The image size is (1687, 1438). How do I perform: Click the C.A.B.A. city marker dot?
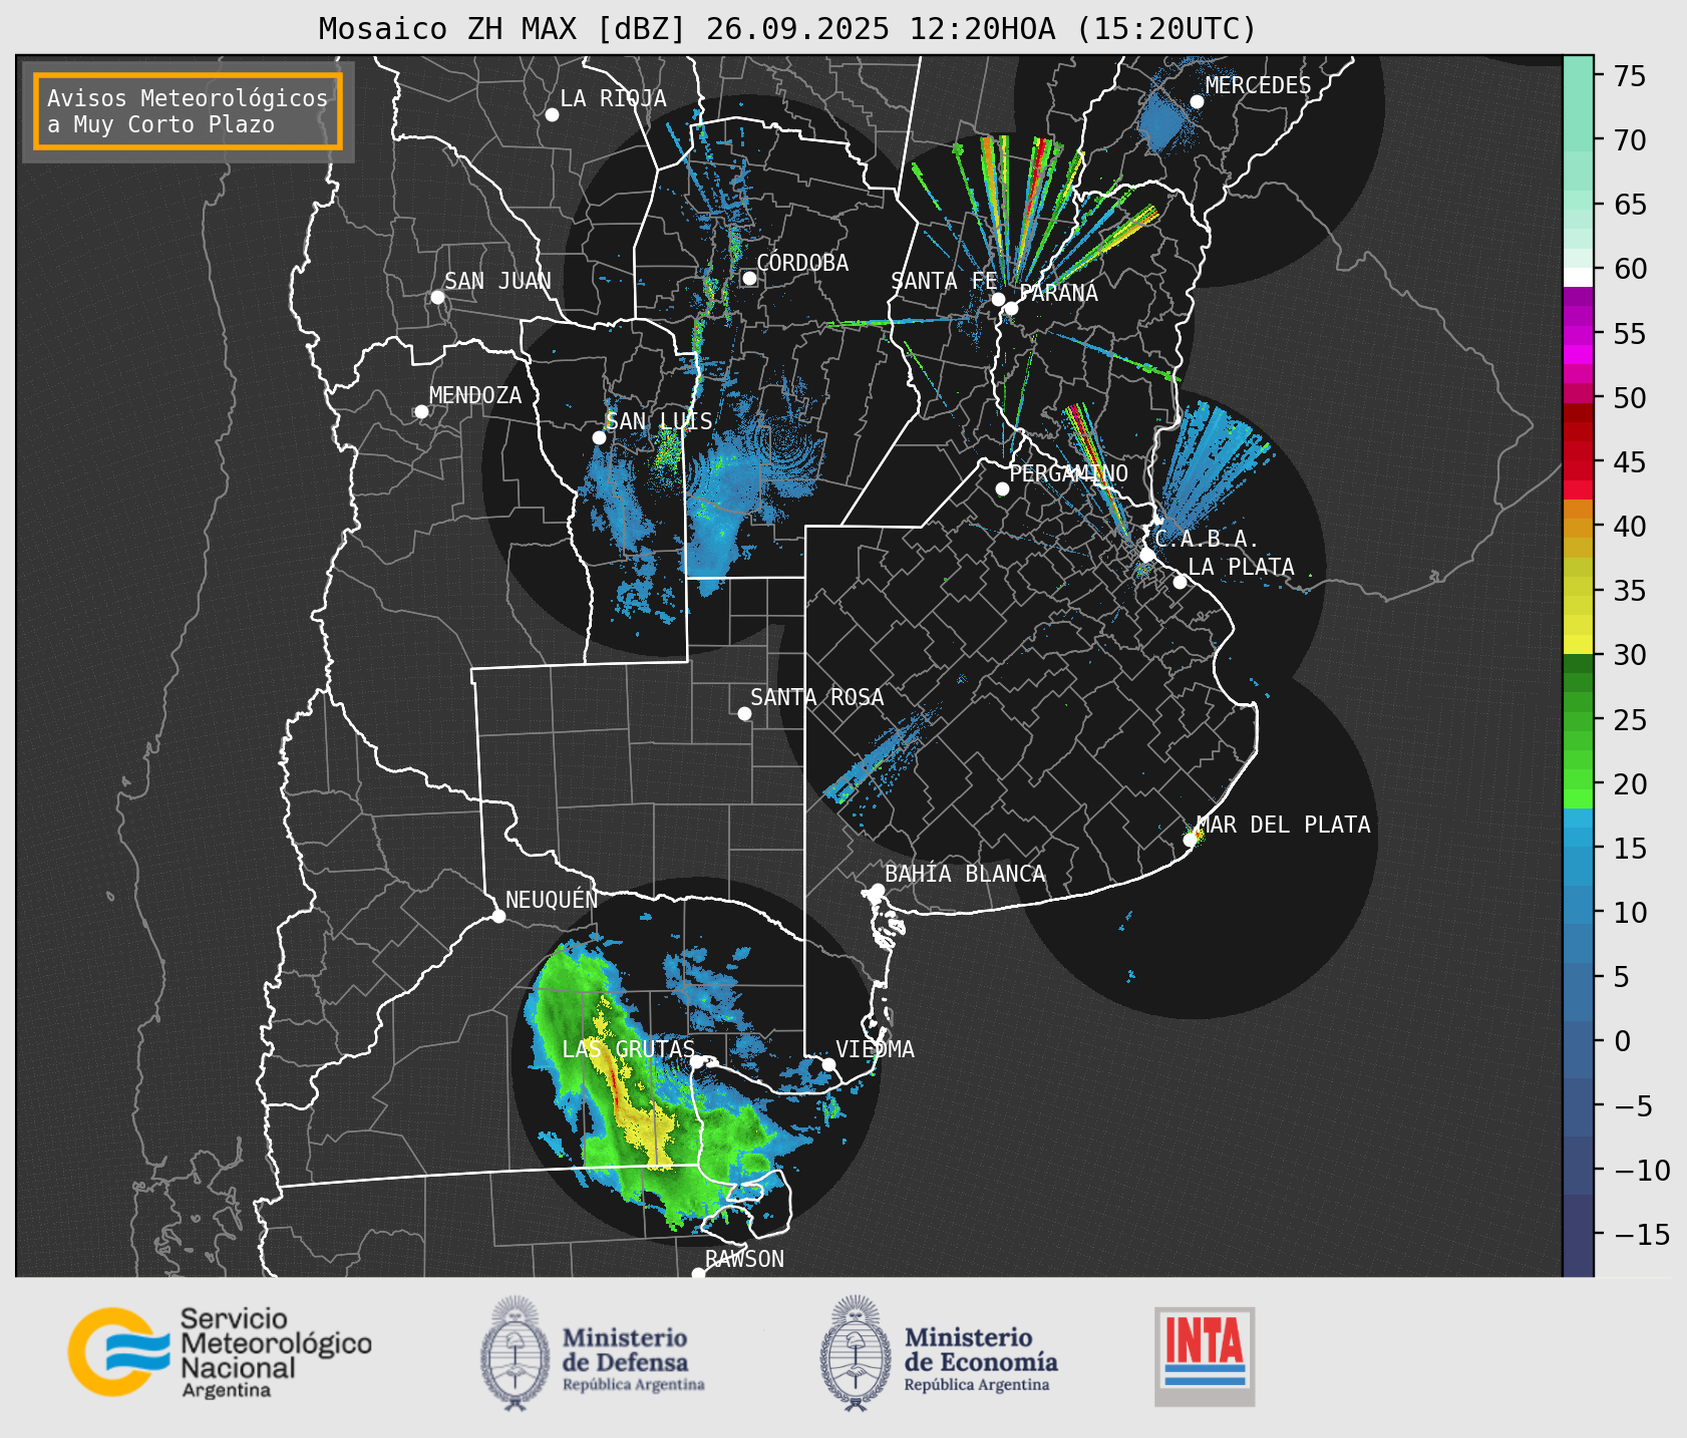[1147, 555]
